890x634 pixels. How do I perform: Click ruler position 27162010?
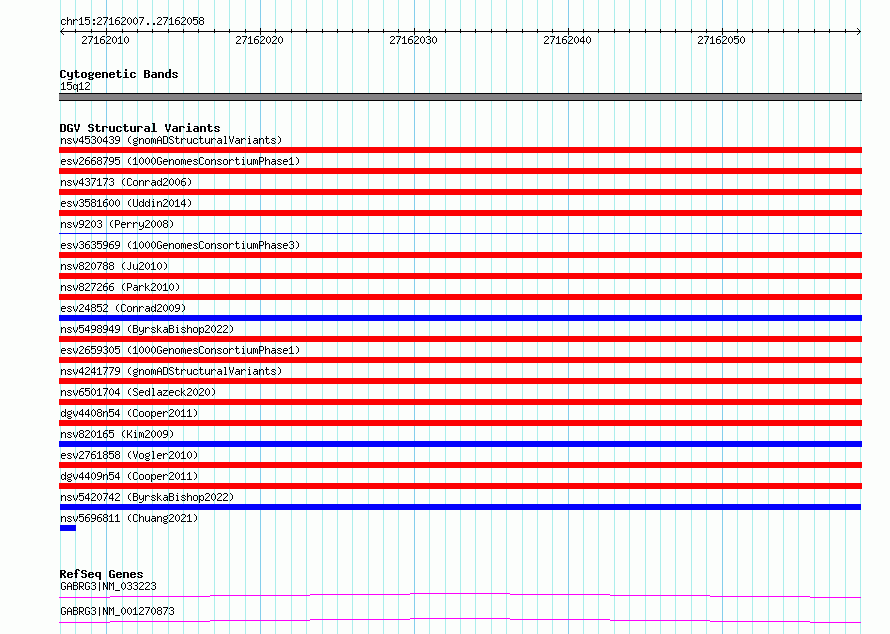[106, 40]
